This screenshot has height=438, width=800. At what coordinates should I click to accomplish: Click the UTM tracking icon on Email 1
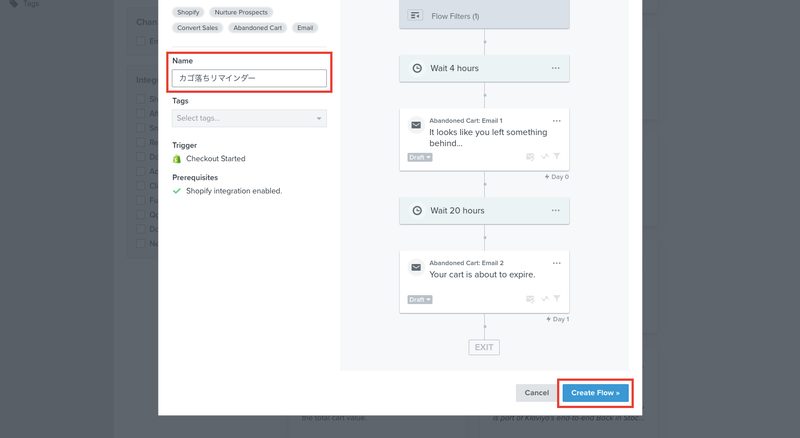544,156
